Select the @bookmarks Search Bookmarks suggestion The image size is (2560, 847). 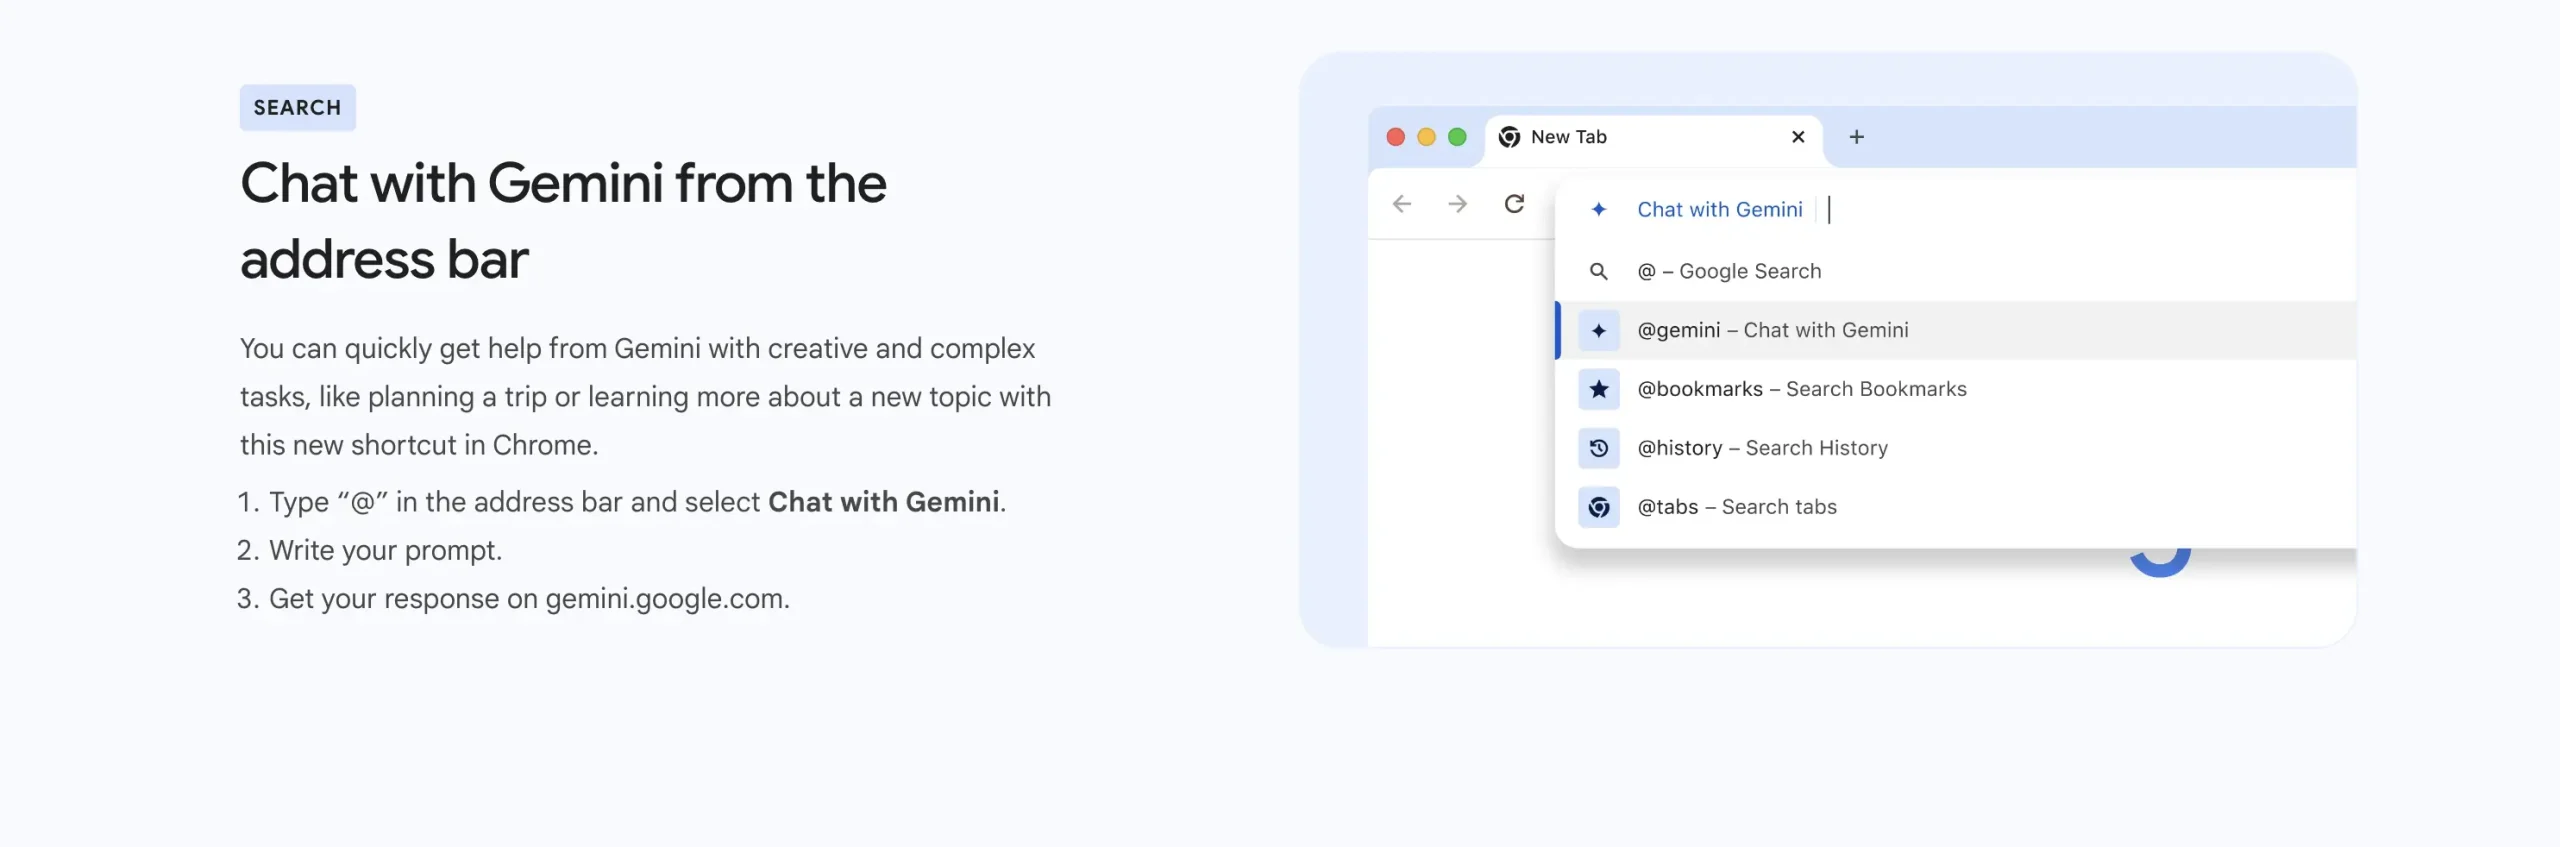point(1801,389)
